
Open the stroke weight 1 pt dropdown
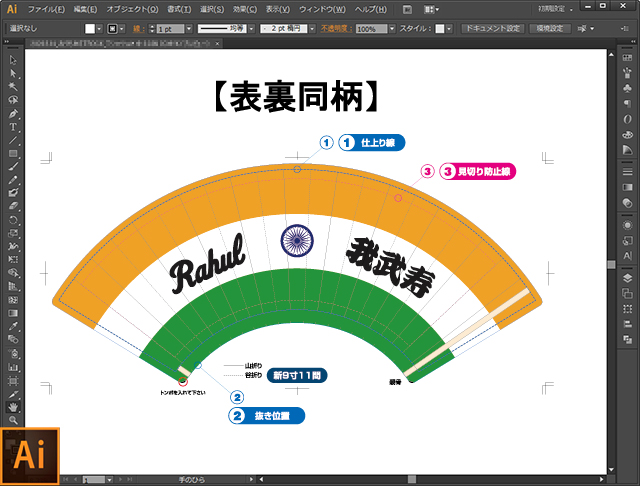click(189, 29)
